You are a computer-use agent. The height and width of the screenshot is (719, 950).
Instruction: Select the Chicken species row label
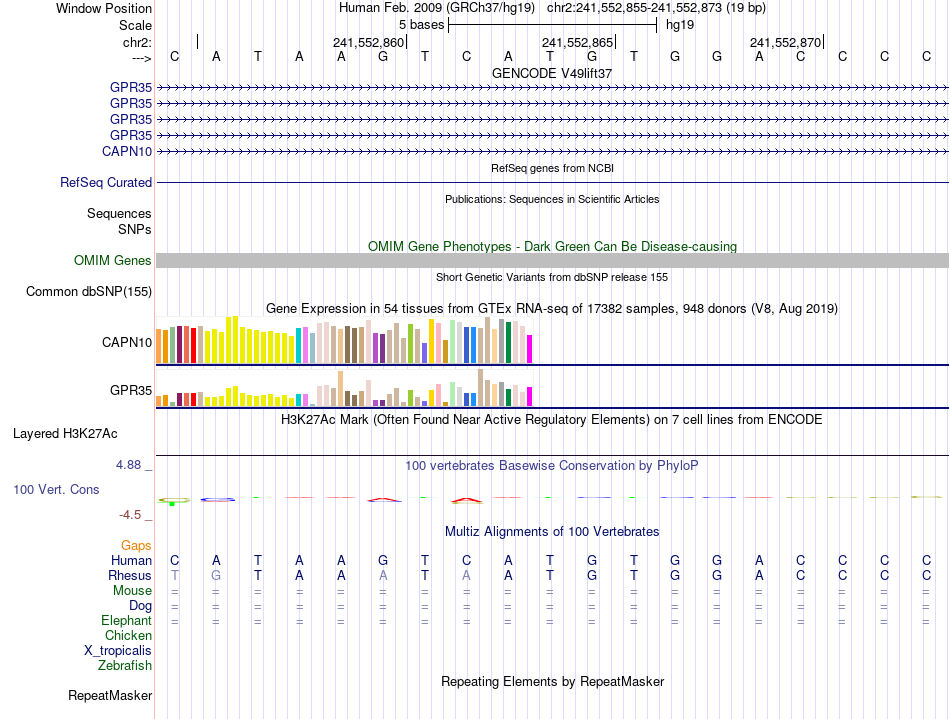click(x=128, y=635)
